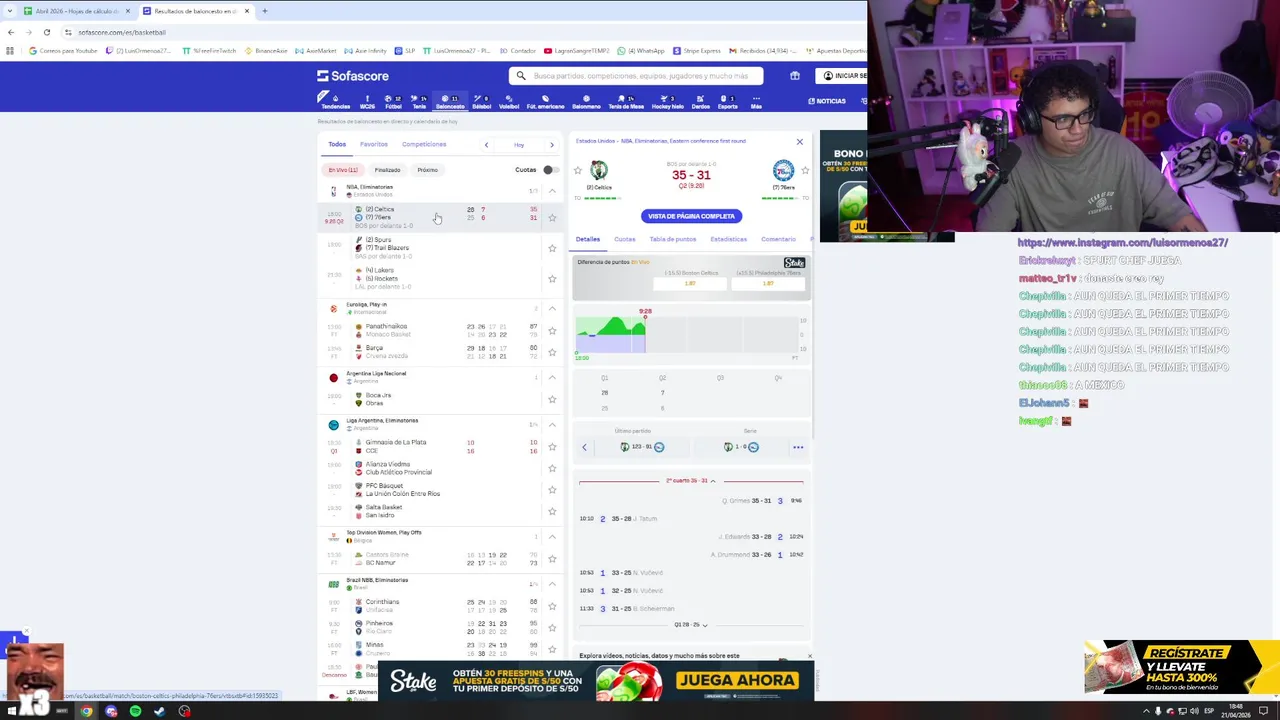This screenshot has height=720, width=1280.
Task: Switch to the Todos tab
Action: click(337, 145)
